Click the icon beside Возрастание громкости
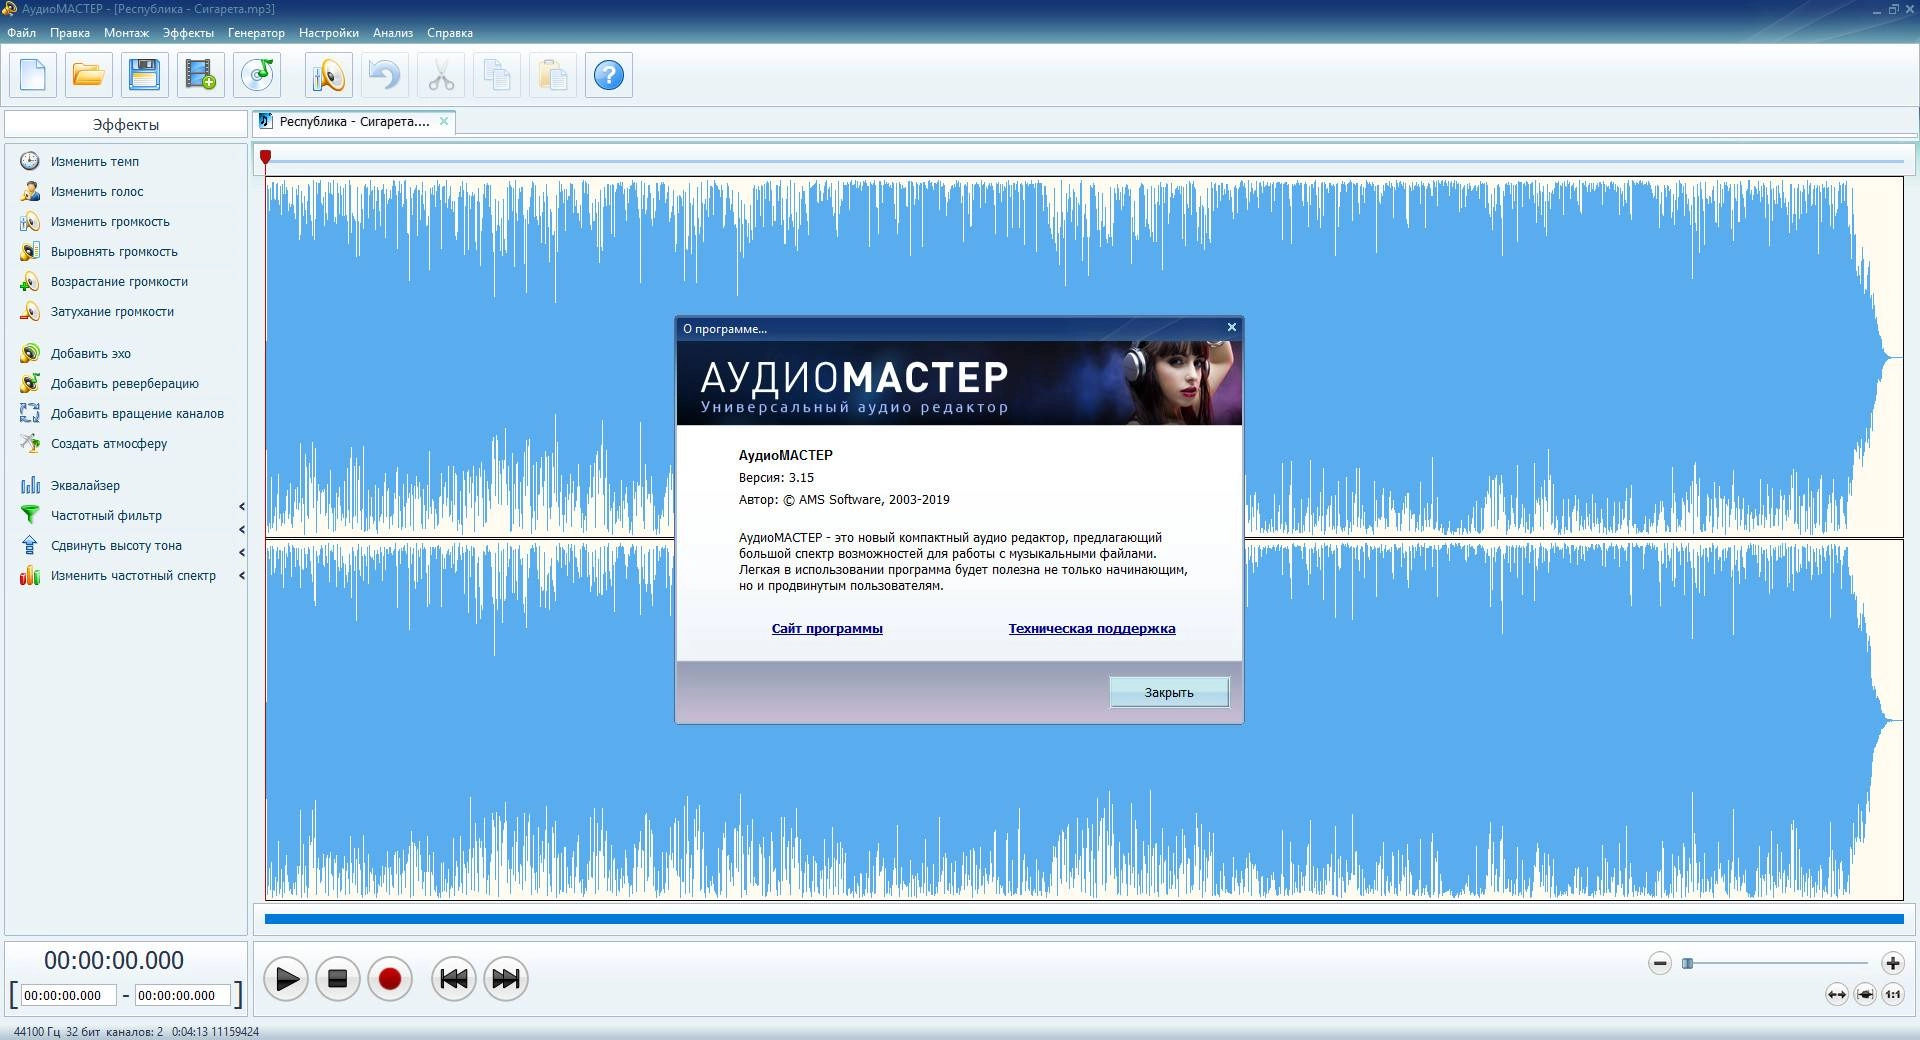This screenshot has height=1040, width=1920. 30,281
